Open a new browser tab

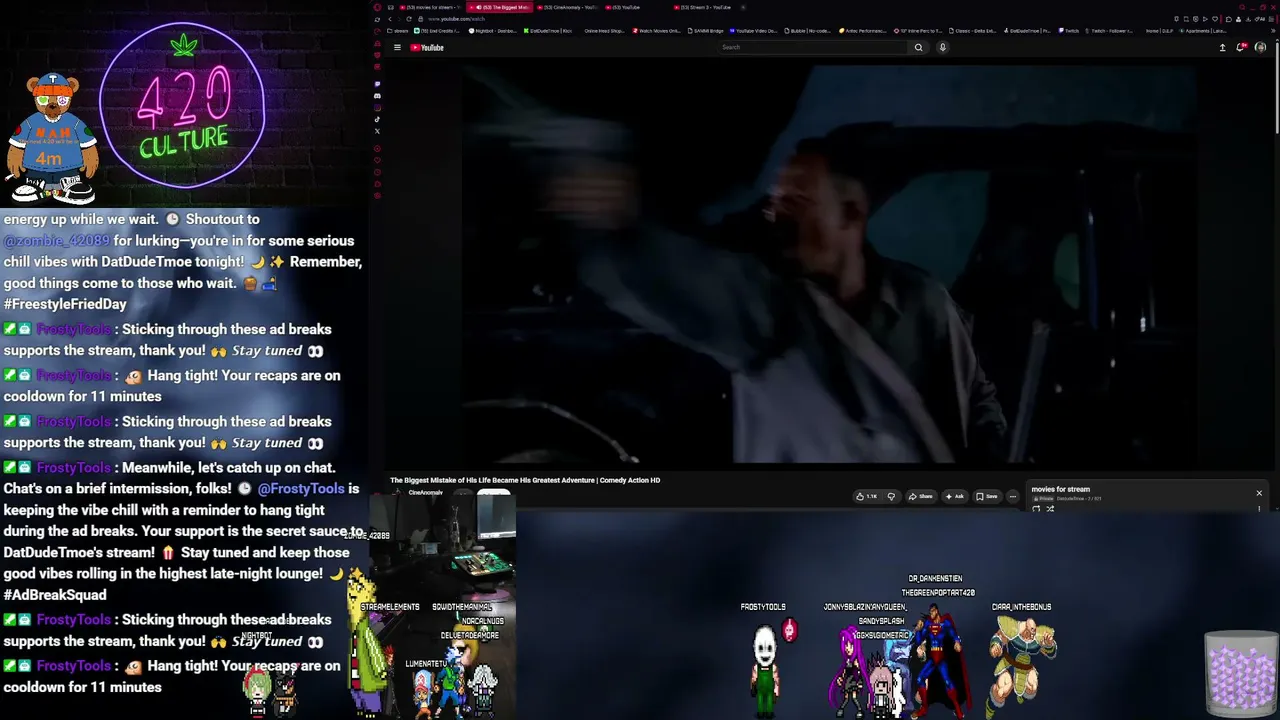[x=743, y=7]
